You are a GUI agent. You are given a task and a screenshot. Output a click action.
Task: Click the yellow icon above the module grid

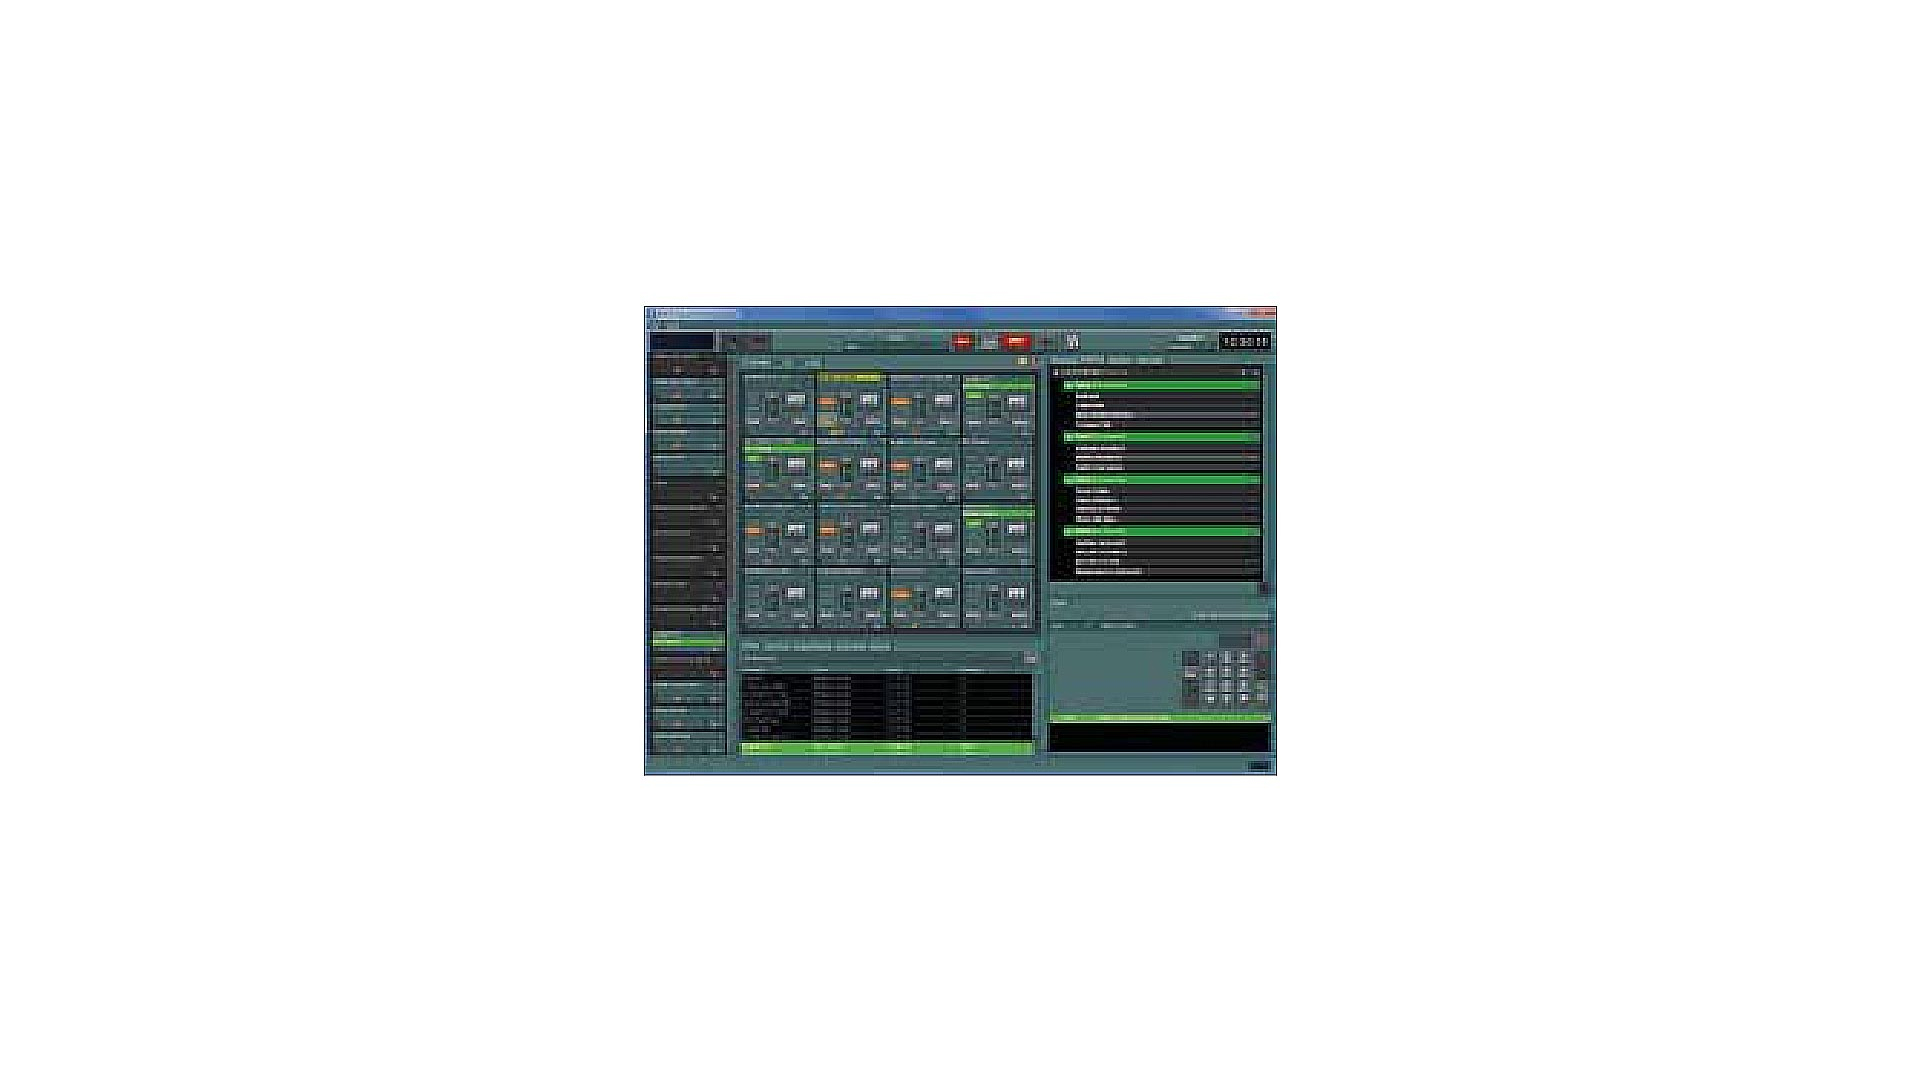pyautogui.click(x=1022, y=361)
